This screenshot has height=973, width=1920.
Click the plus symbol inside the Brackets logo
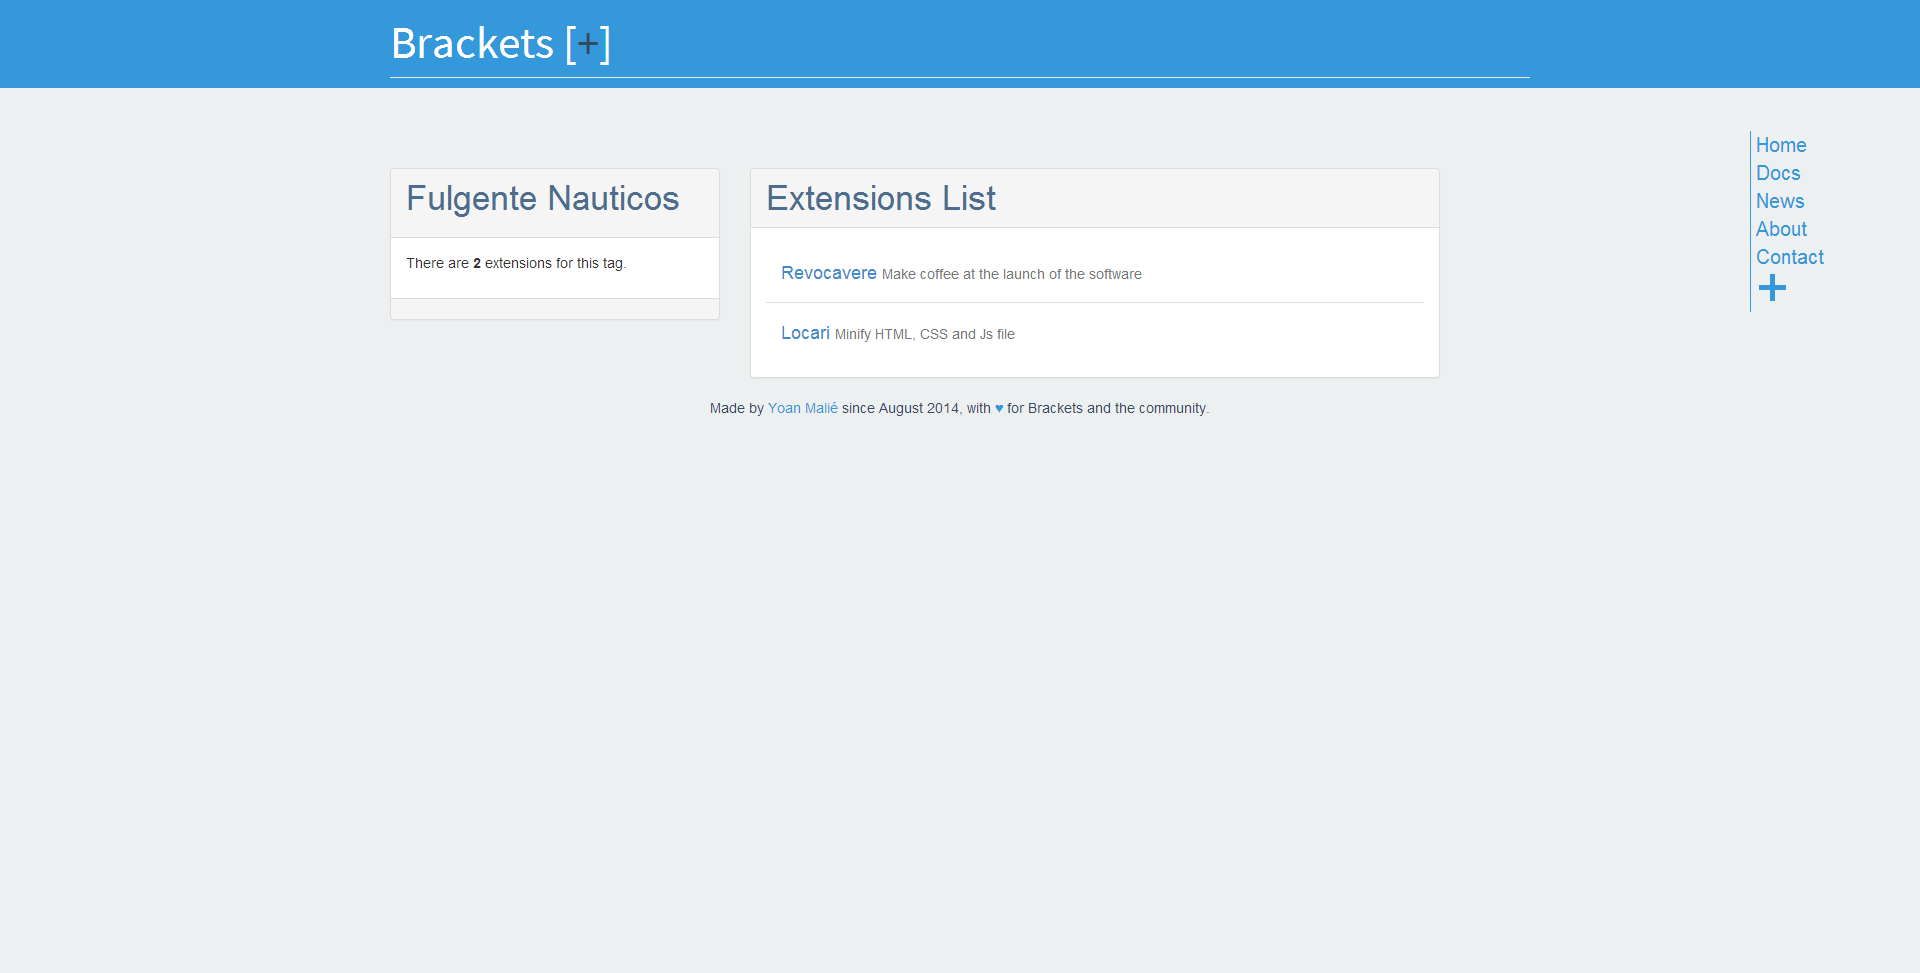(x=588, y=43)
